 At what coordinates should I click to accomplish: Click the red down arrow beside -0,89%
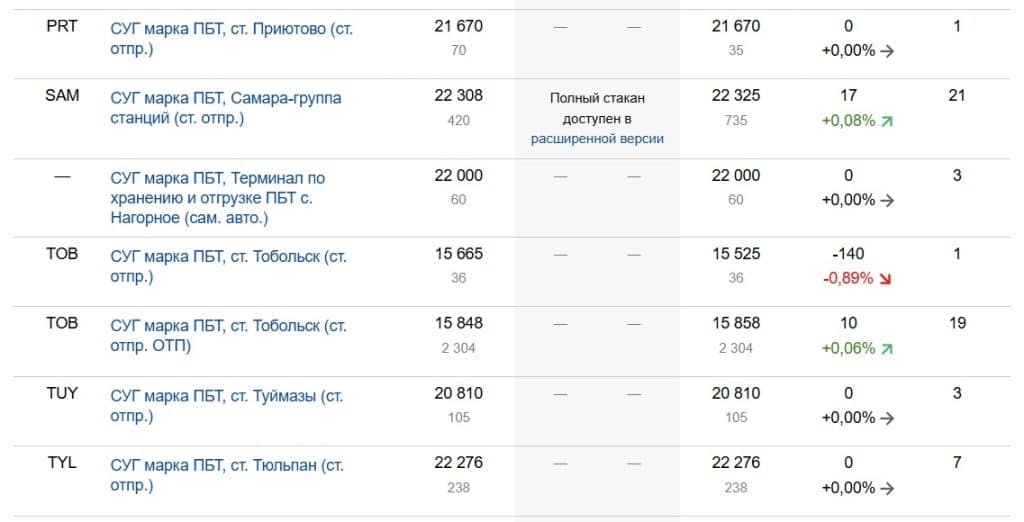tap(885, 278)
